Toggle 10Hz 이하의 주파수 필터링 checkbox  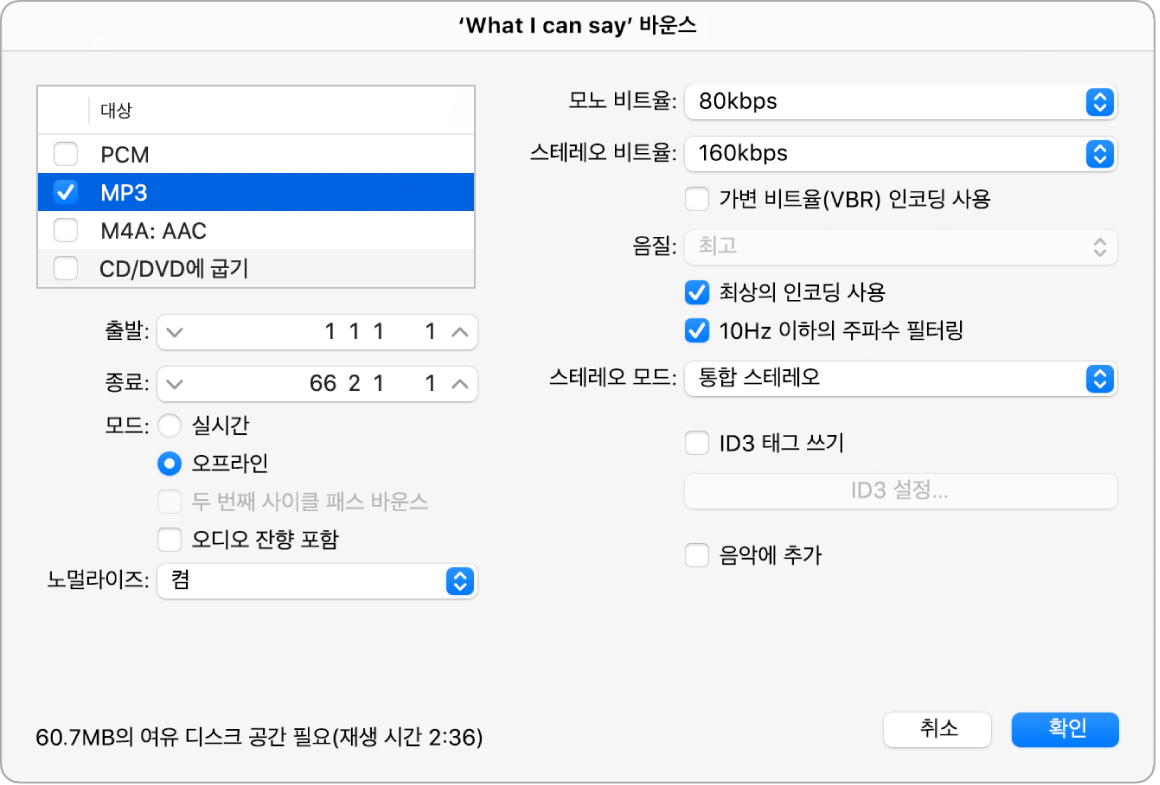point(697,330)
